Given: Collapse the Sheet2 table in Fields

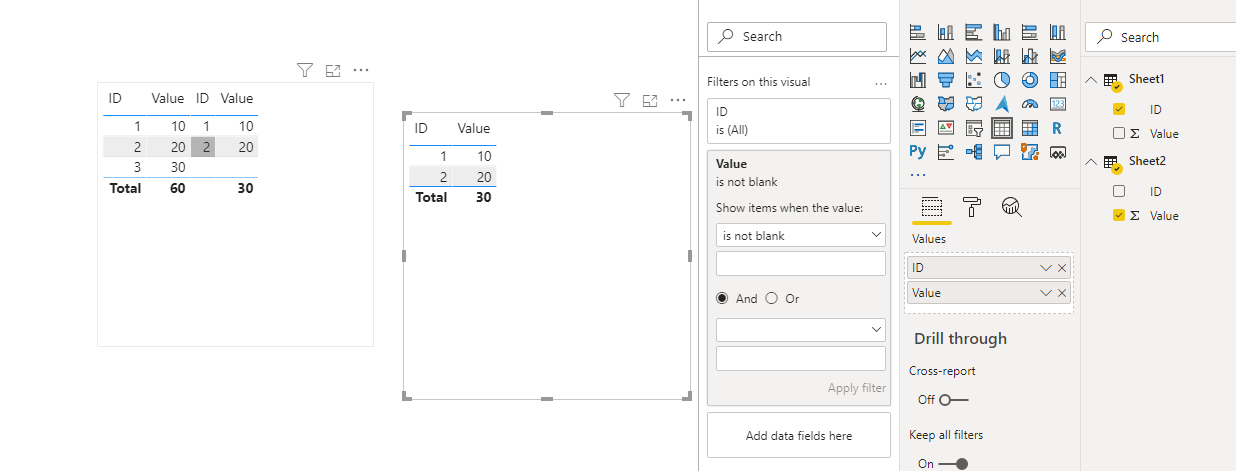Looking at the screenshot, I should pos(1091,161).
